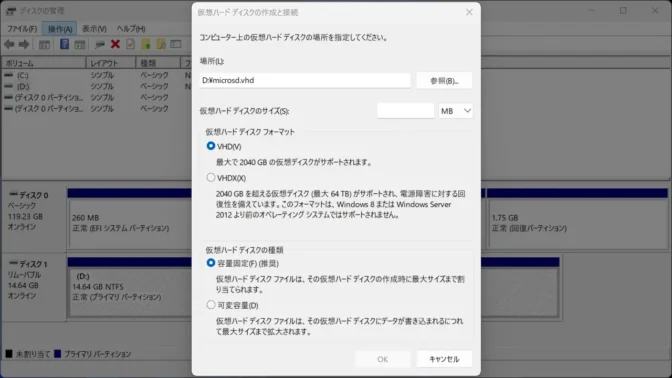
Task: Select the 260 MB EFI システム partition
Action: [129, 223]
